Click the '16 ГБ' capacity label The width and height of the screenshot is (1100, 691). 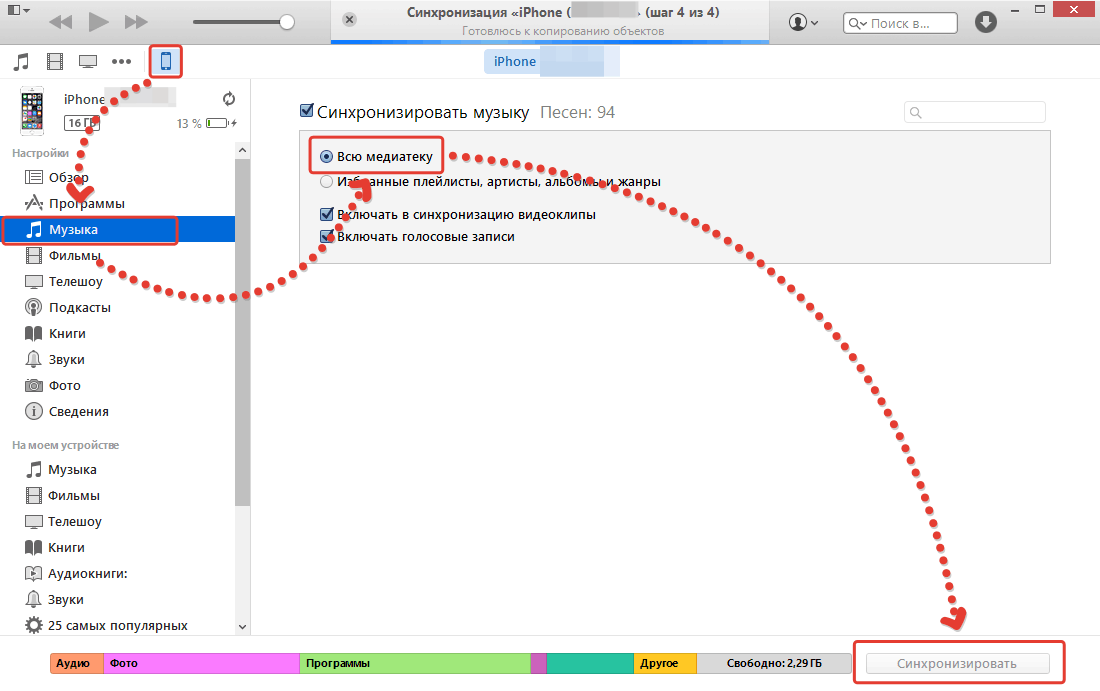(82, 123)
